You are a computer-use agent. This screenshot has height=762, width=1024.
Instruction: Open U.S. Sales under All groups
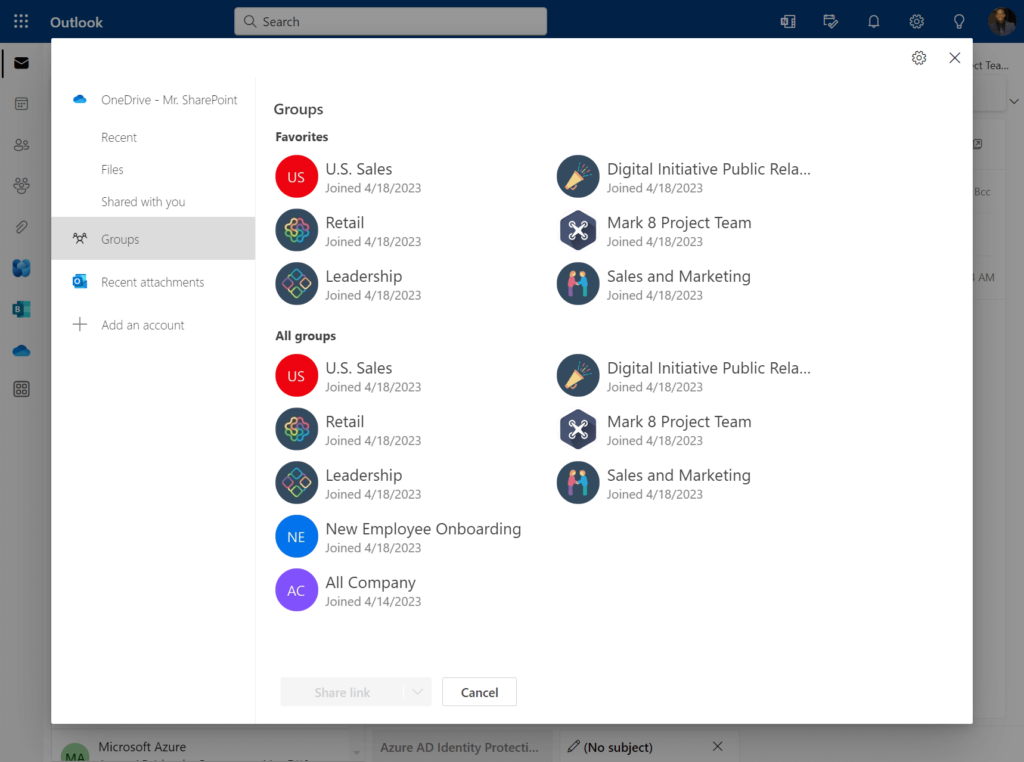359,368
